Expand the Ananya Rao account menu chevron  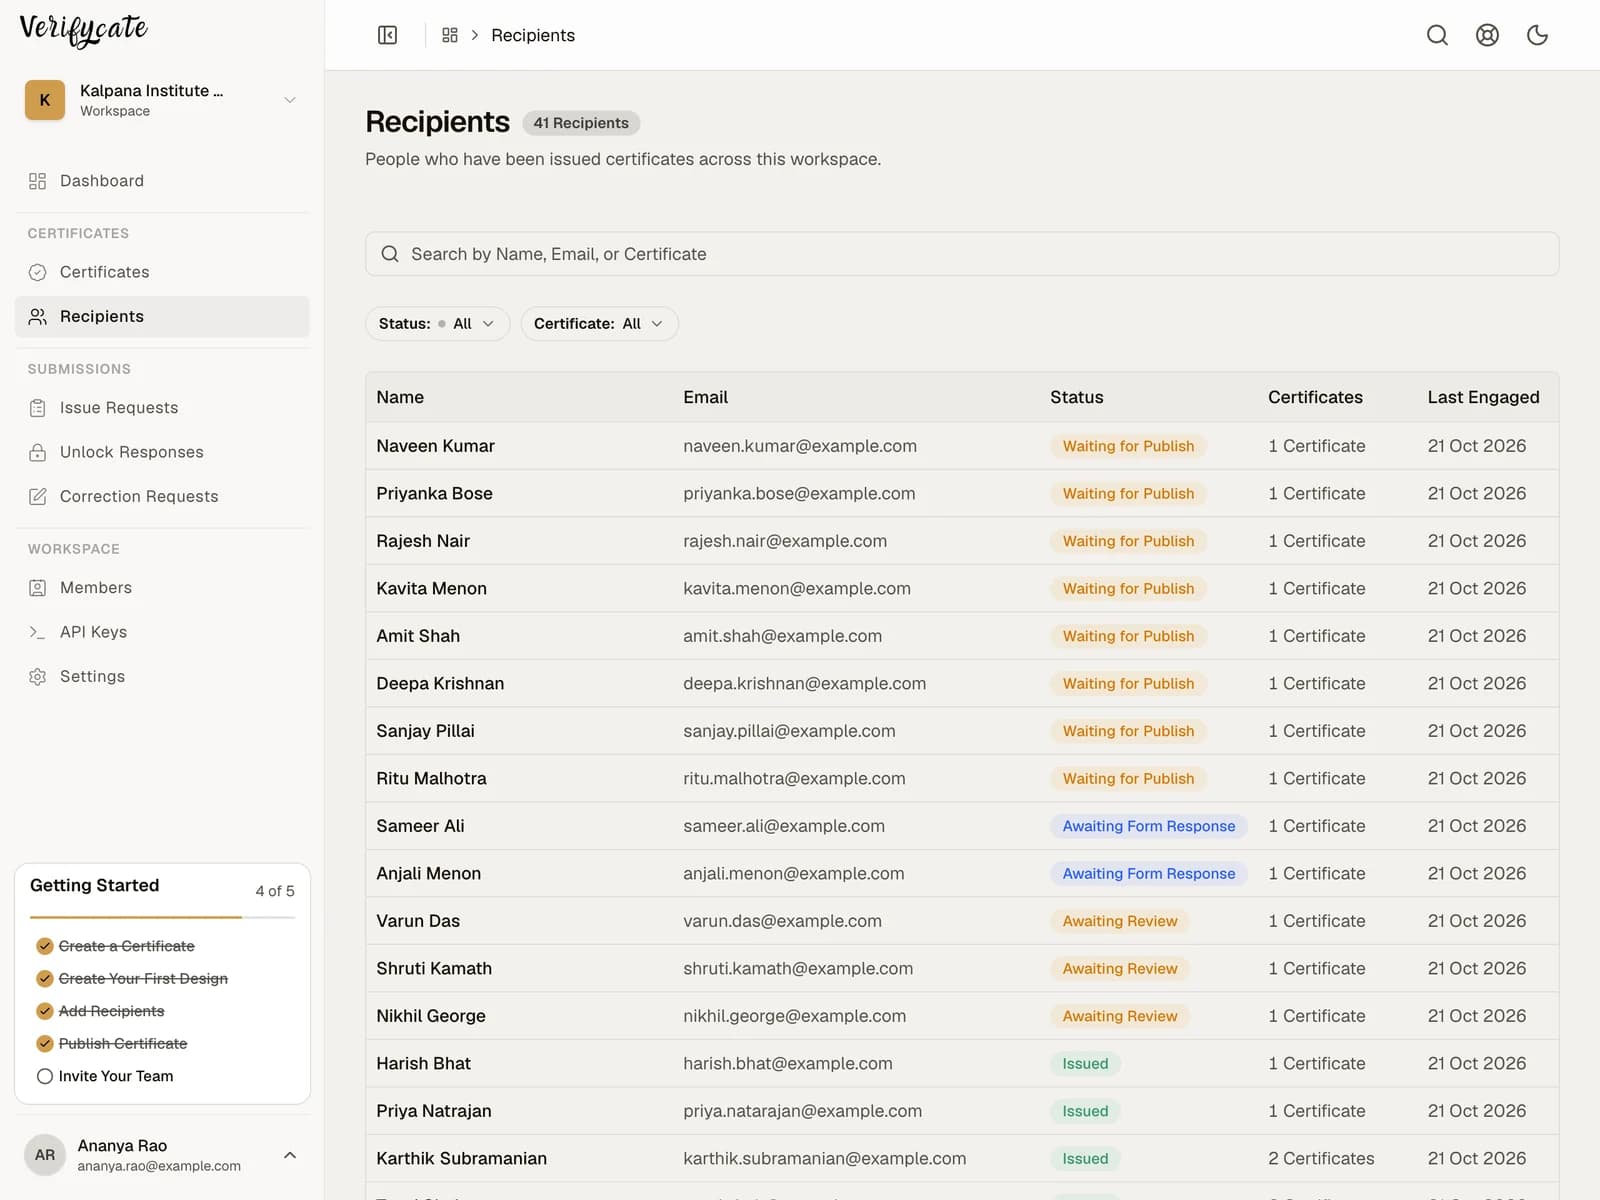coord(290,1155)
